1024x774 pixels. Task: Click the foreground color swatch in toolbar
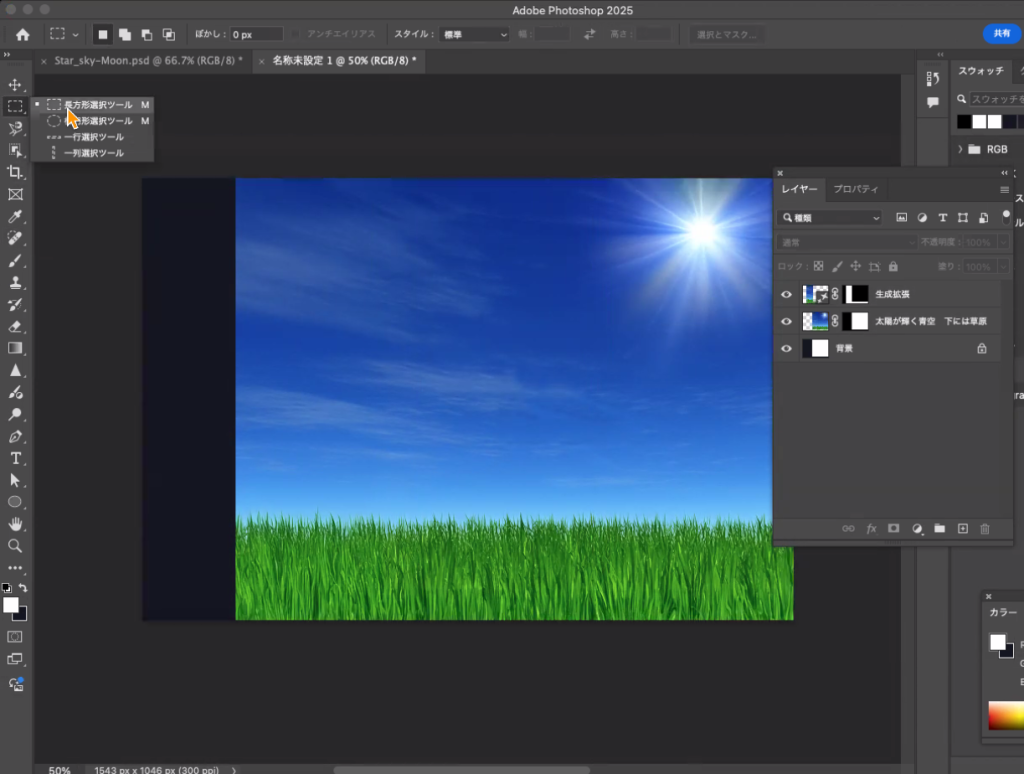click(x=11, y=605)
